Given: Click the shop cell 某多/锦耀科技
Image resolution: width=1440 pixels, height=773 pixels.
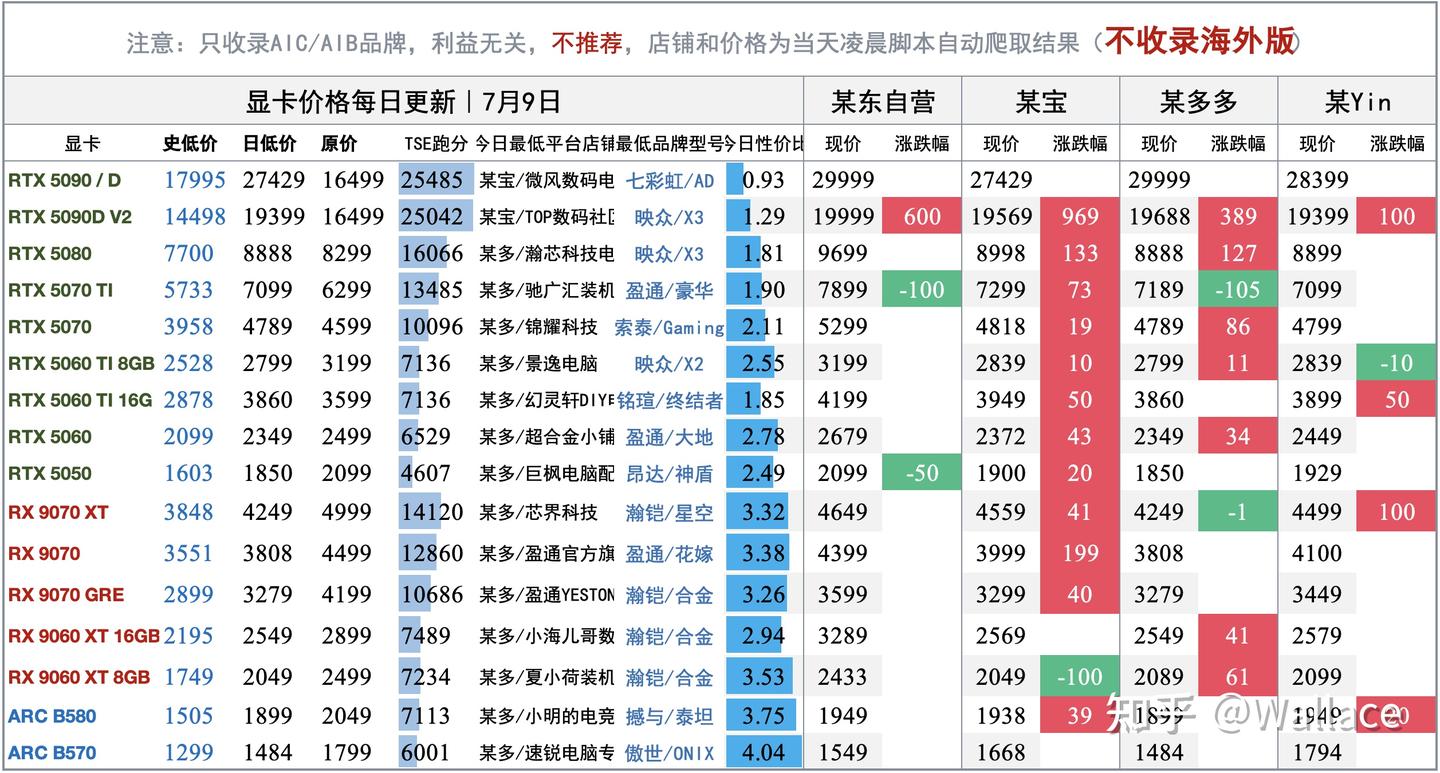Looking at the screenshot, I should coord(538,327).
